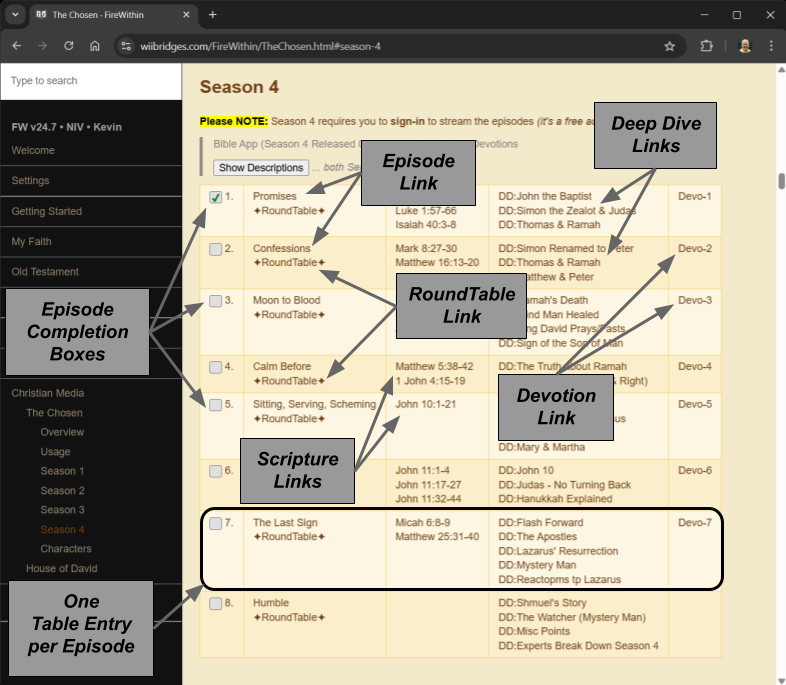Image resolution: width=786 pixels, height=685 pixels.
Task: Open Matthew 25:31-40 scripture link
Action: [437, 536]
